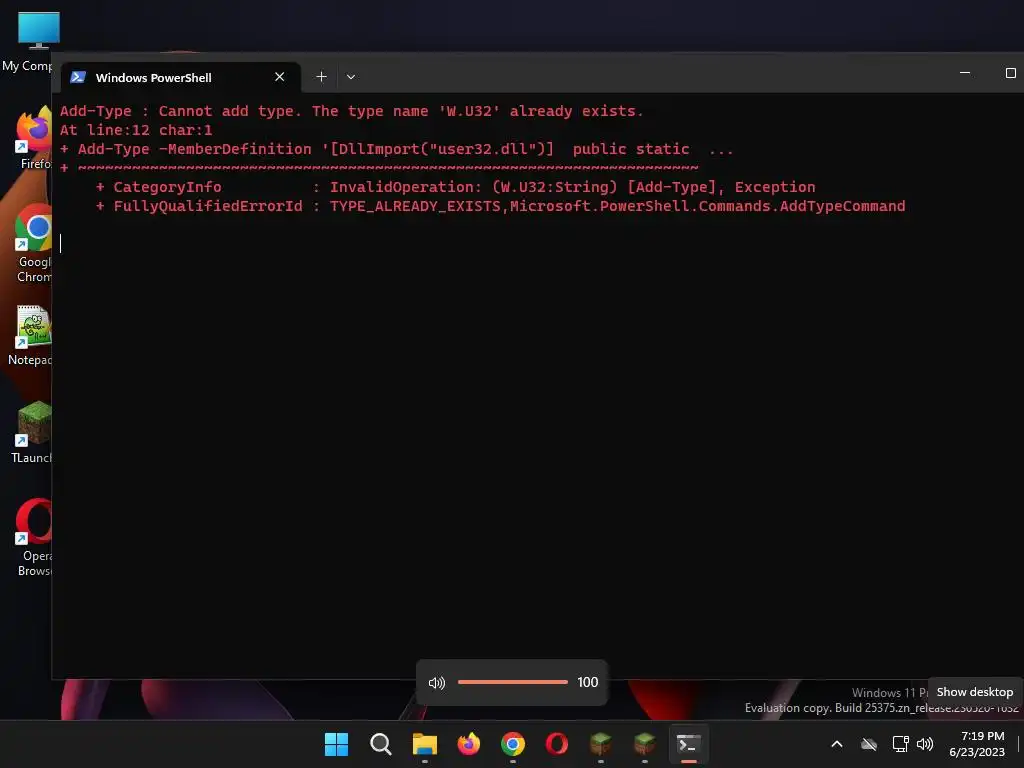Click the volume flyout slider track
The image size is (1024, 768).
(x=513, y=682)
